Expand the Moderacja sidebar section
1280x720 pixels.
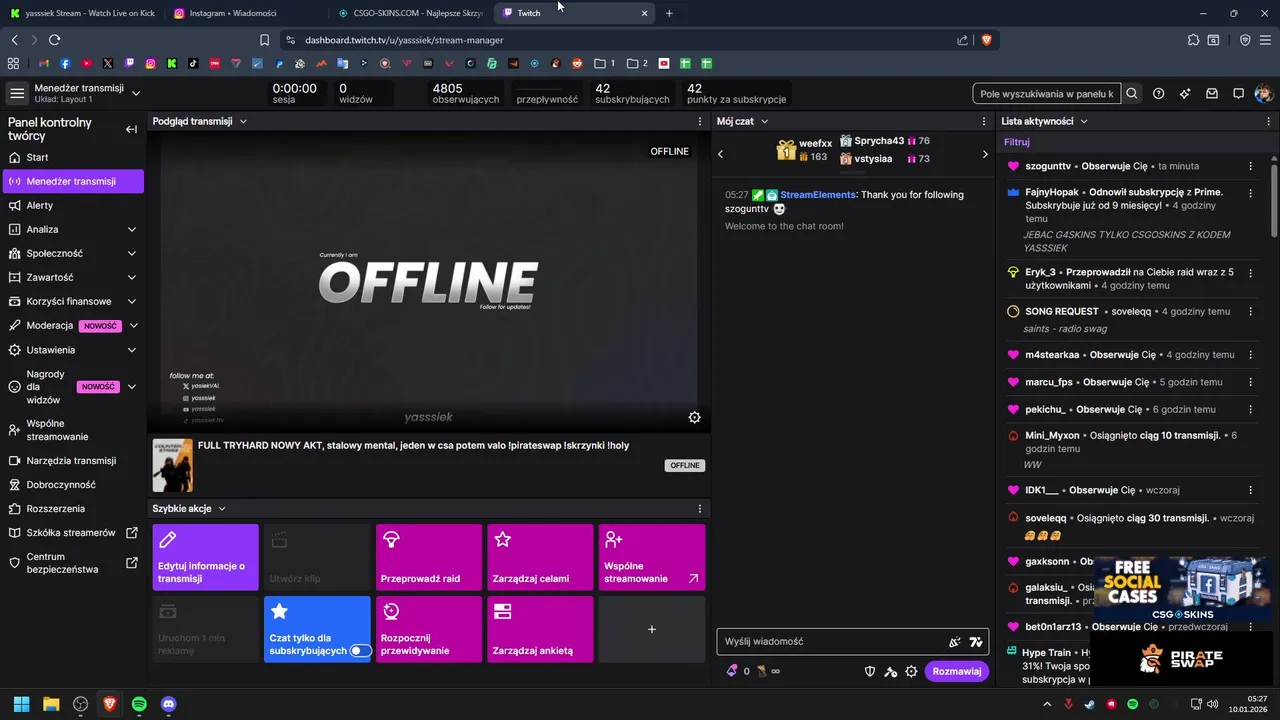click(x=132, y=325)
